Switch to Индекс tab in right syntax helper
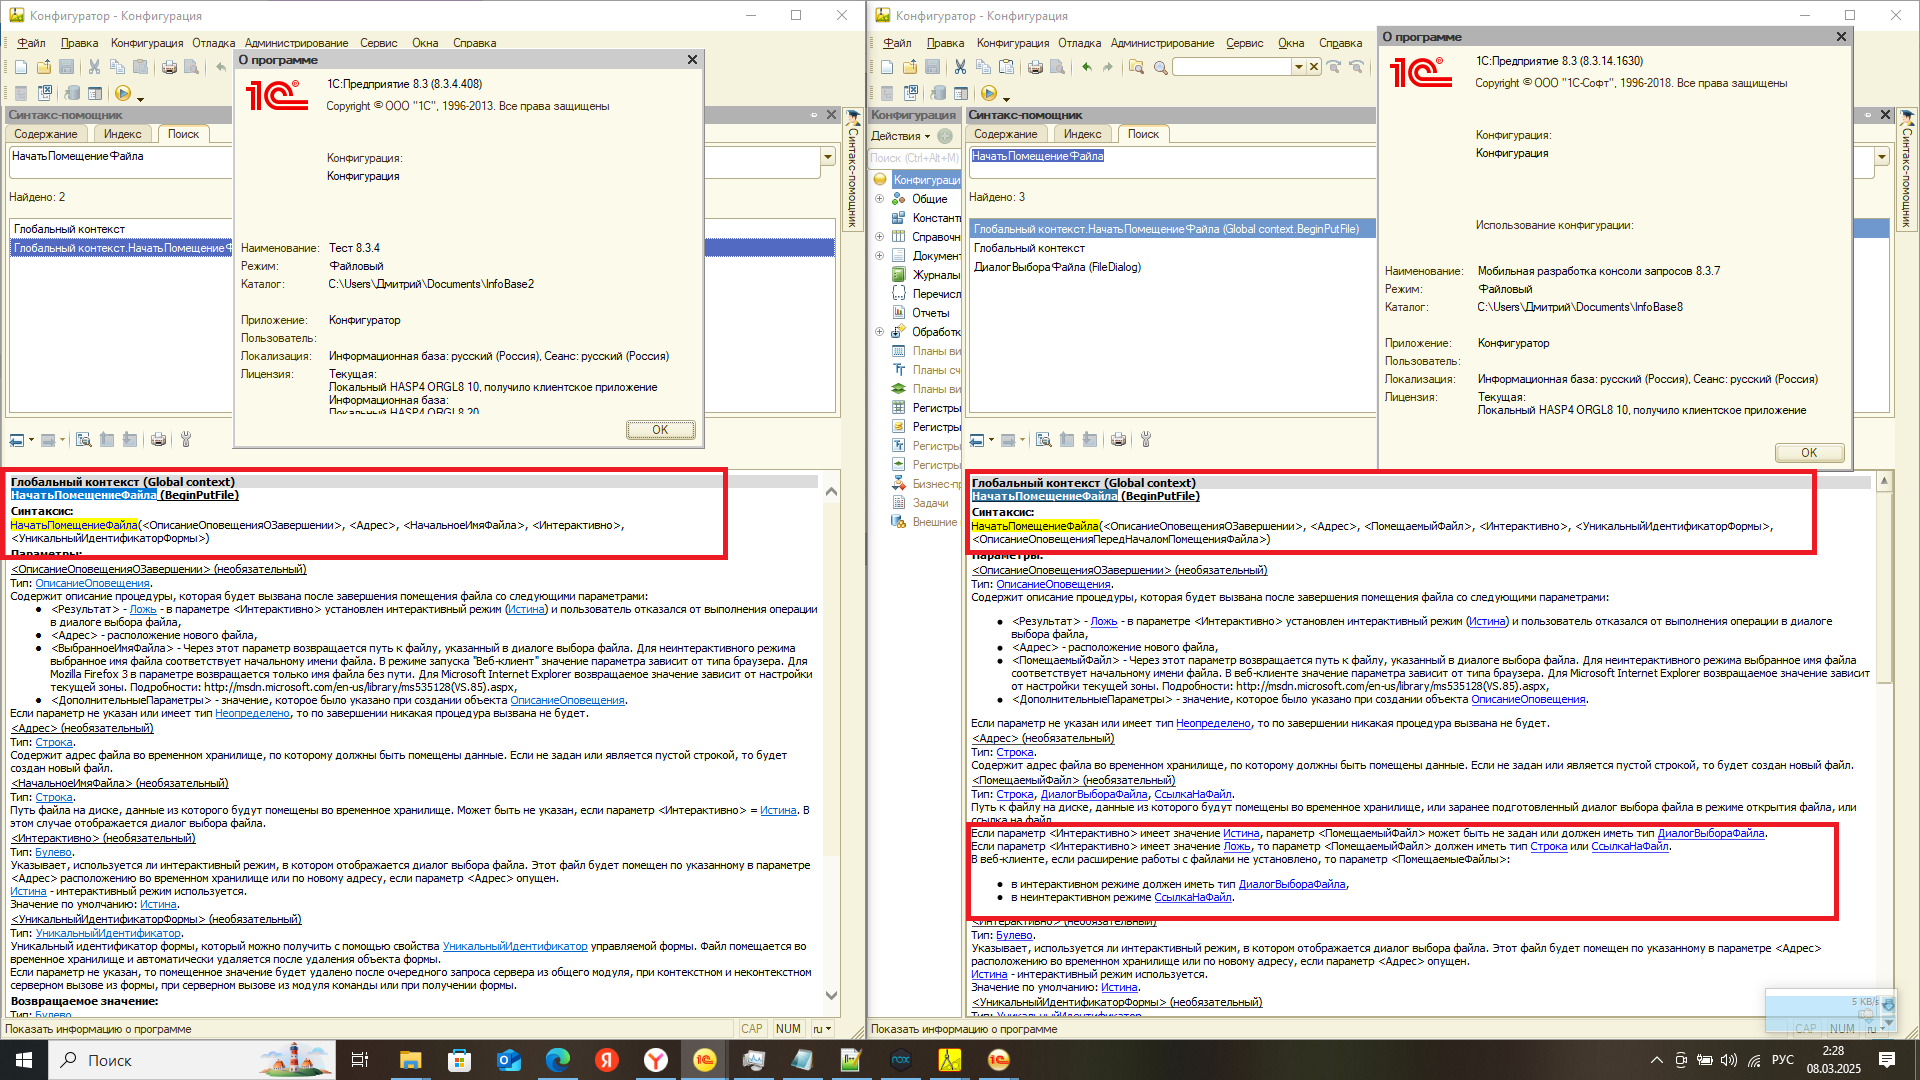 (x=1082, y=134)
